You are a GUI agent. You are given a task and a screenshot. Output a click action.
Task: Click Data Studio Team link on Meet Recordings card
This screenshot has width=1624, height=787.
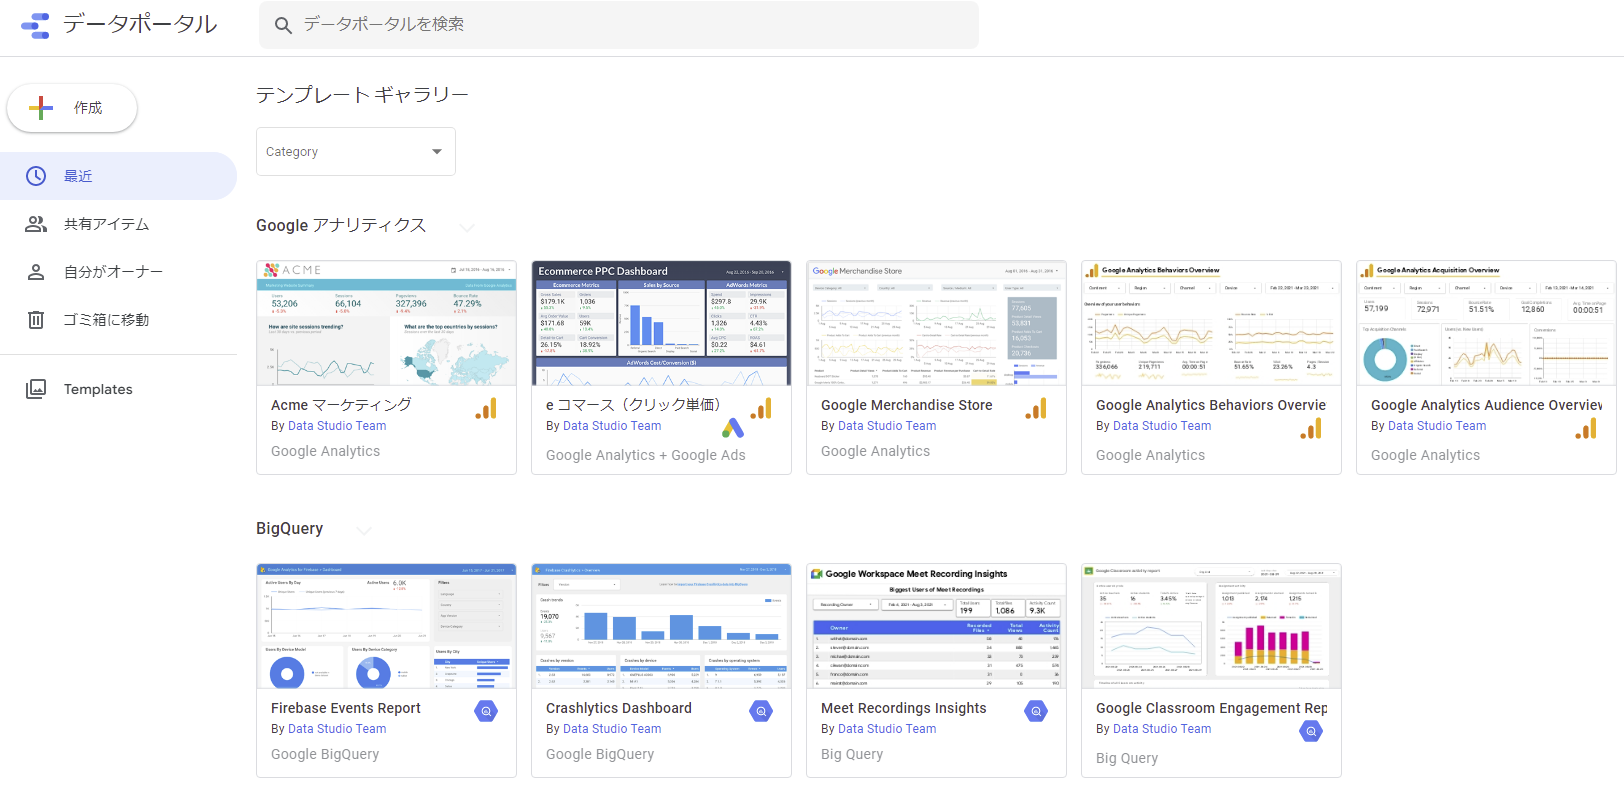pos(887,729)
